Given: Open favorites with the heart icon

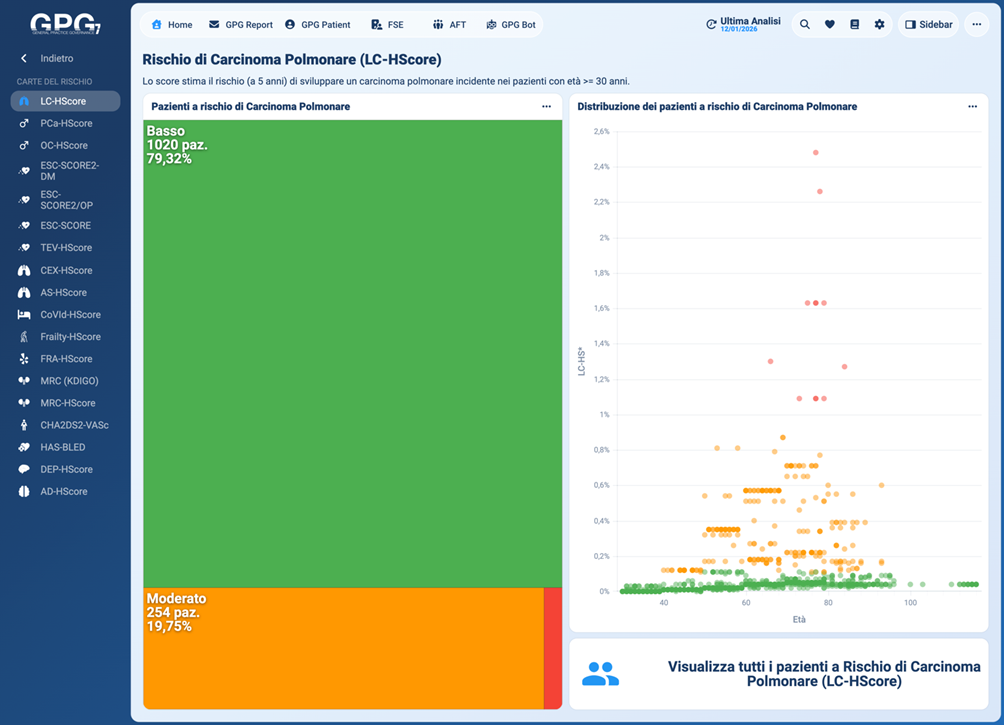Looking at the screenshot, I should 829,25.
